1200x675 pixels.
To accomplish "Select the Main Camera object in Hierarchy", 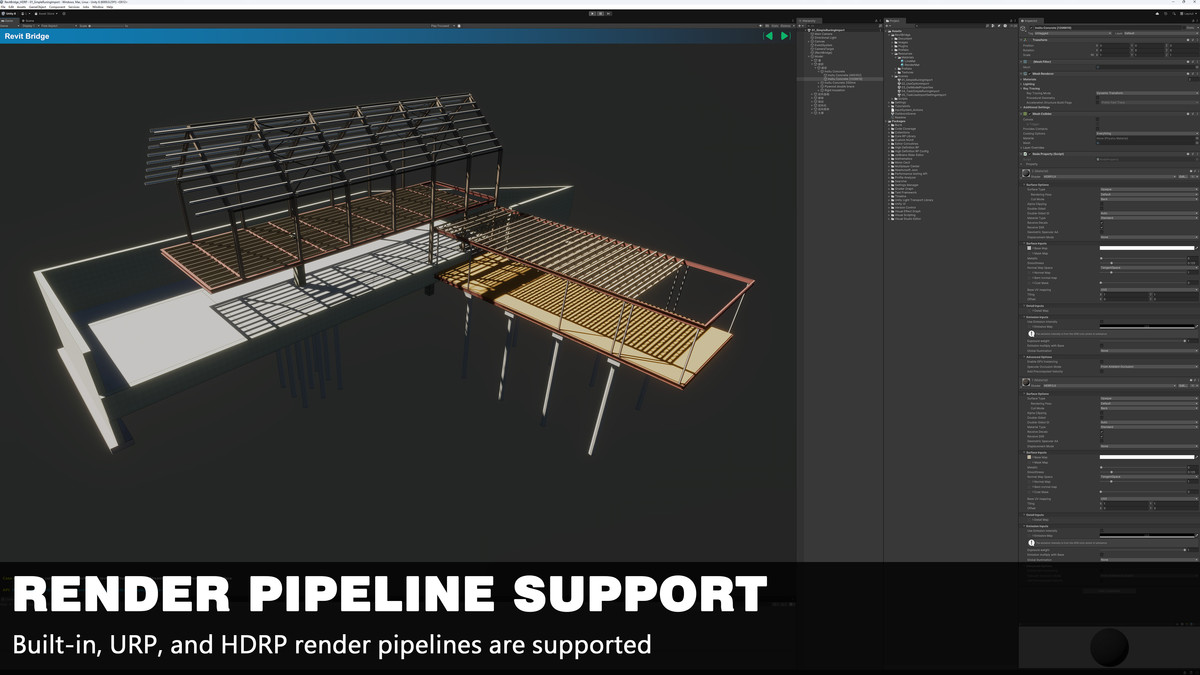I will click(823, 33).
